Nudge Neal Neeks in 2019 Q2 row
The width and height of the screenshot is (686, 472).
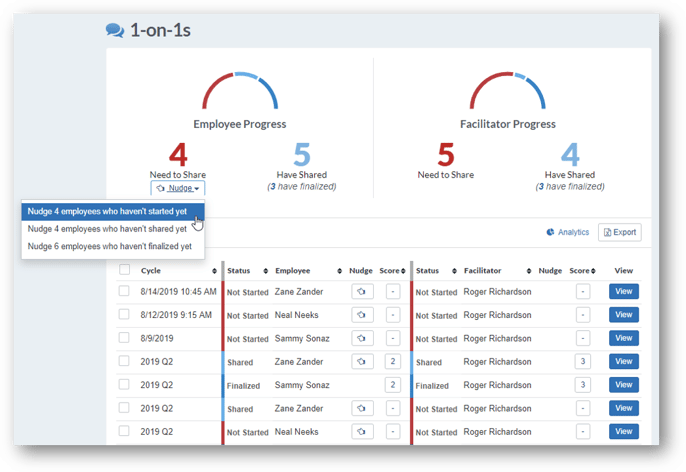click(362, 431)
